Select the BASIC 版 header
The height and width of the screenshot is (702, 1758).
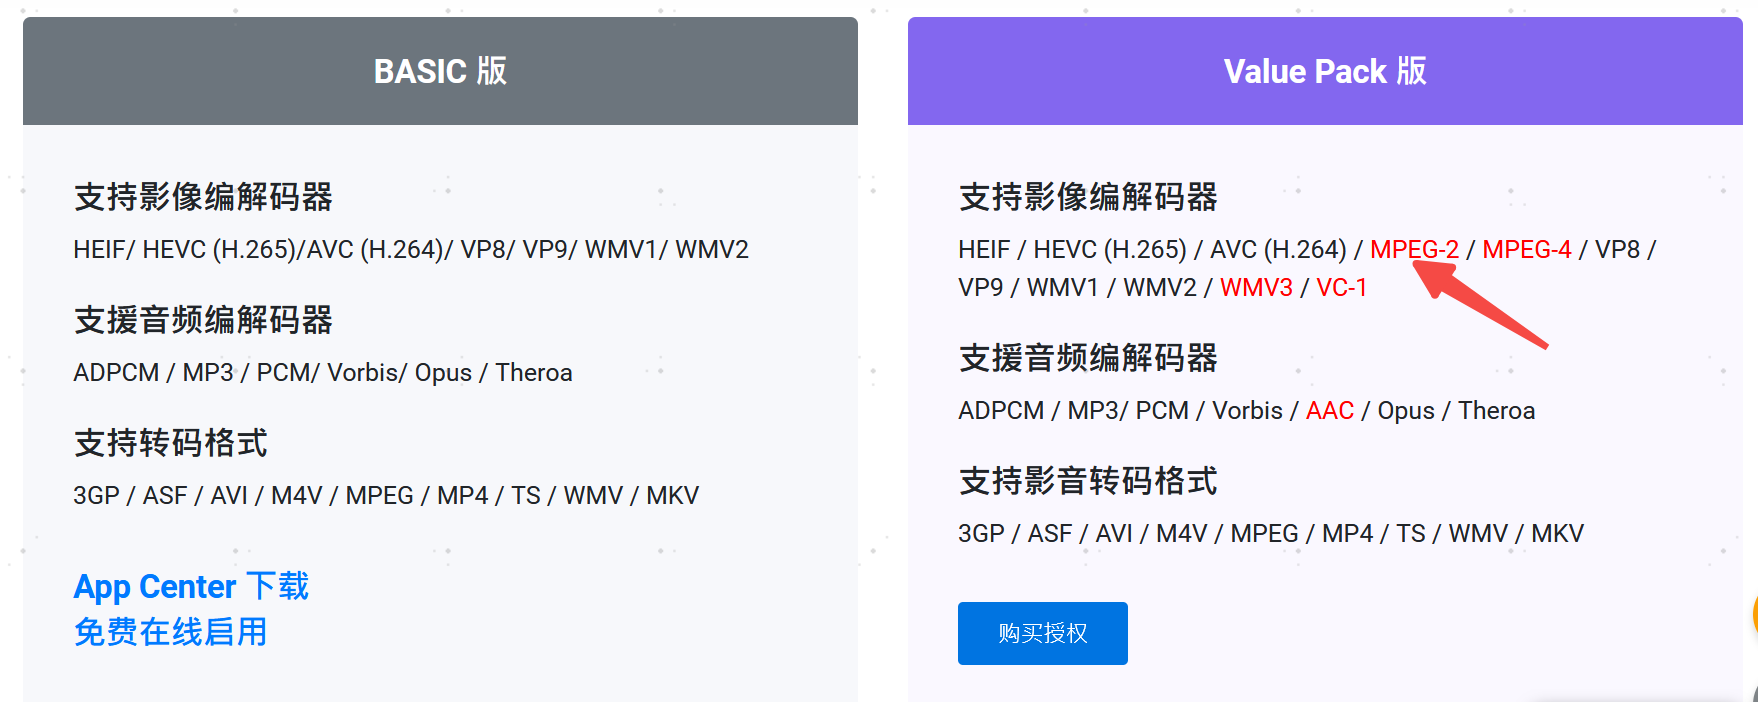pos(440,71)
